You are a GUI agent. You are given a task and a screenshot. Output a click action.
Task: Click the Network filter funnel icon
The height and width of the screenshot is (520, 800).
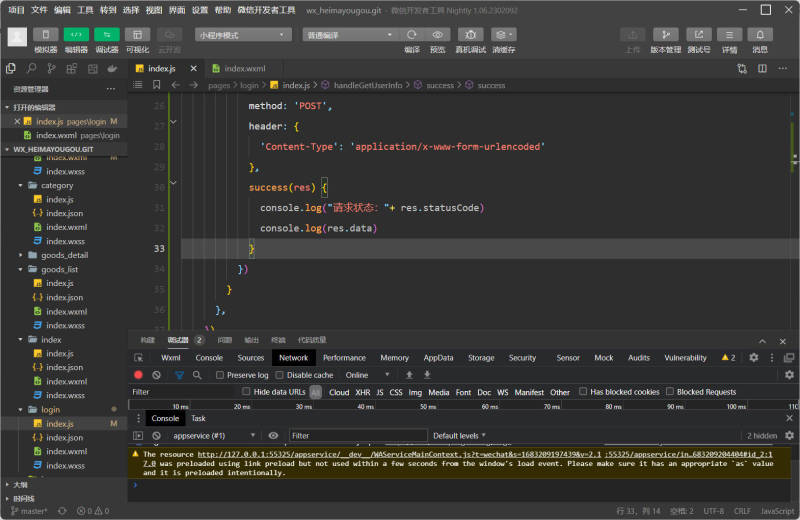(x=179, y=375)
